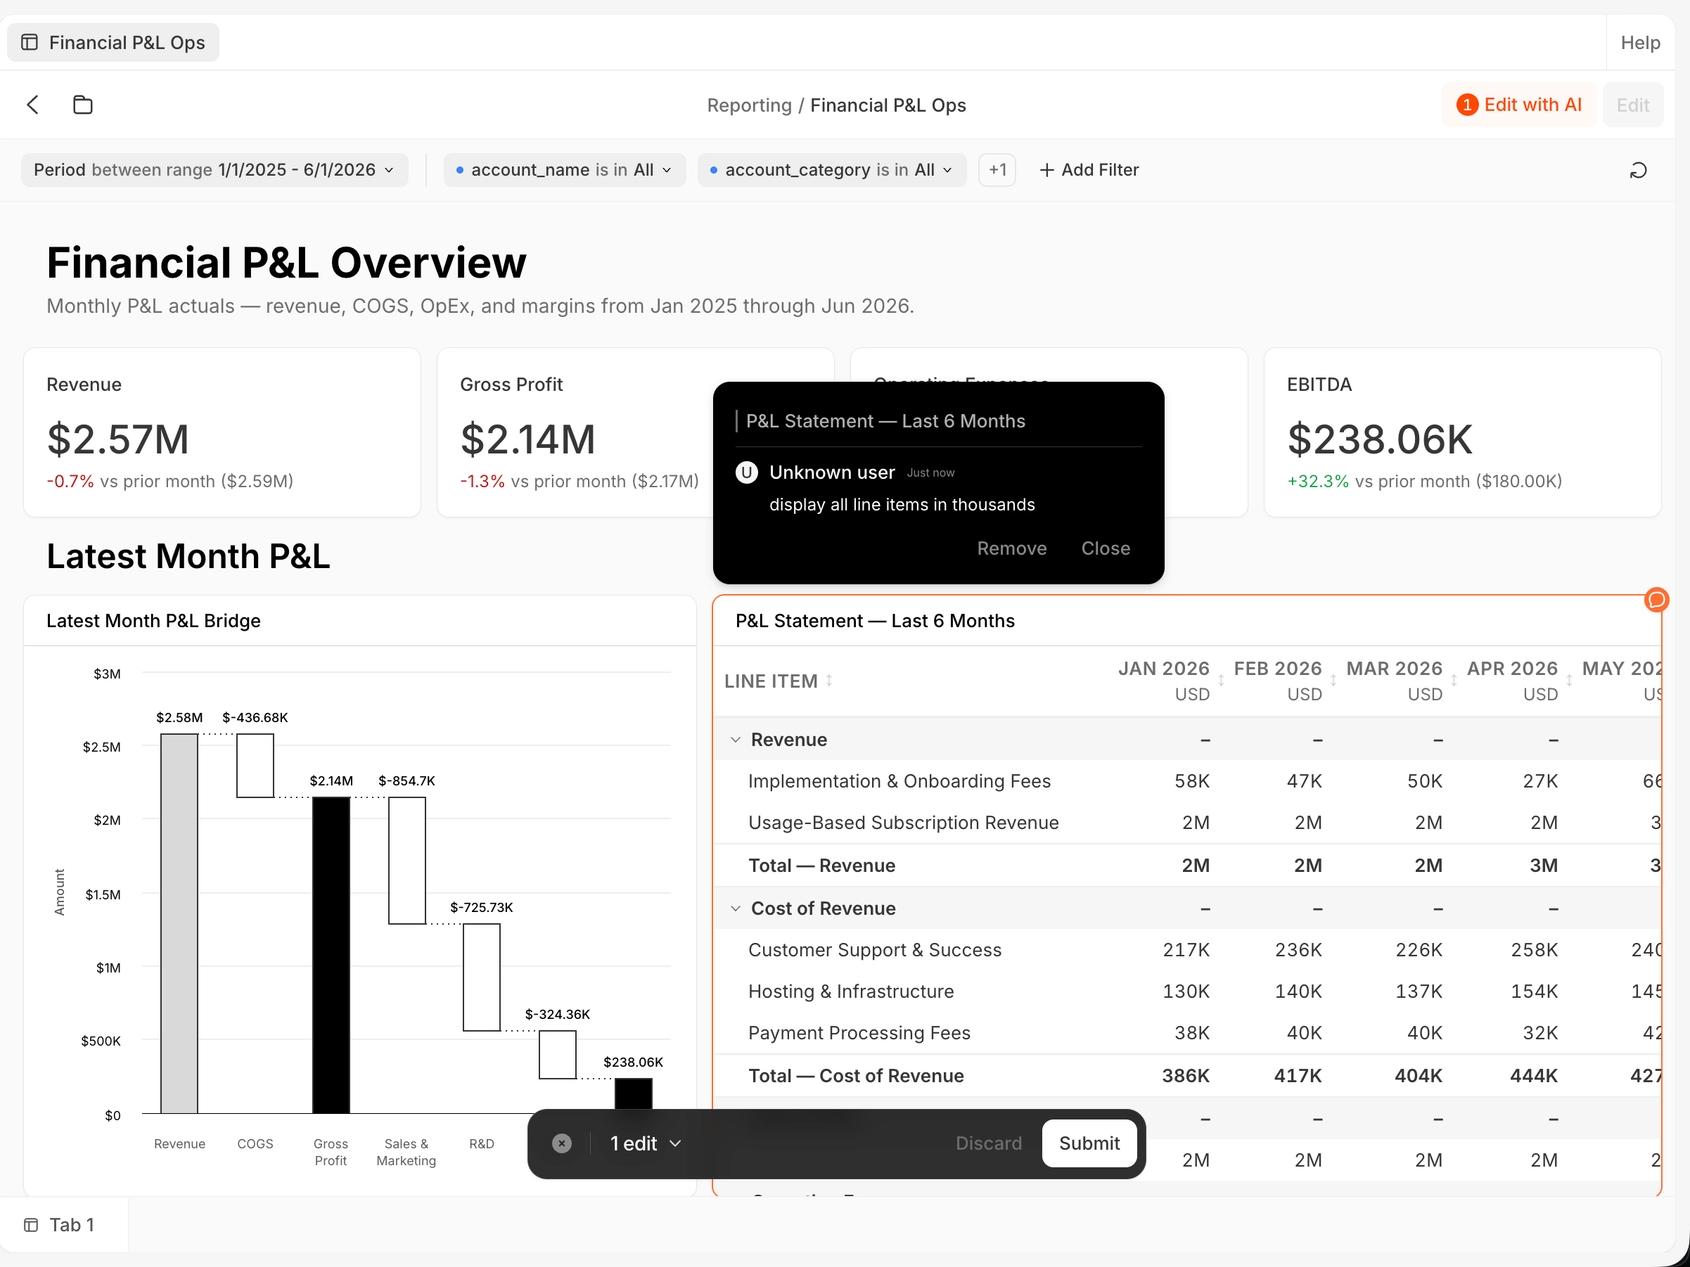Viewport: 1690px width, 1267px height.
Task: Click the Edit button in header
Action: click(x=1632, y=105)
